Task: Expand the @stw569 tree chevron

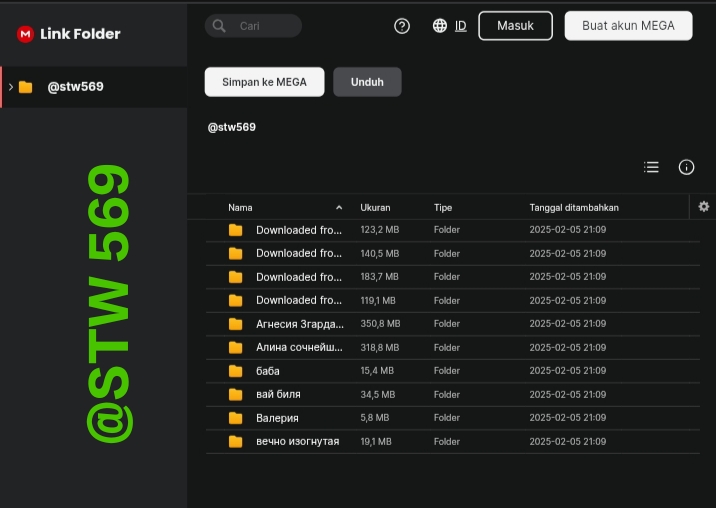Action: (x=11, y=87)
